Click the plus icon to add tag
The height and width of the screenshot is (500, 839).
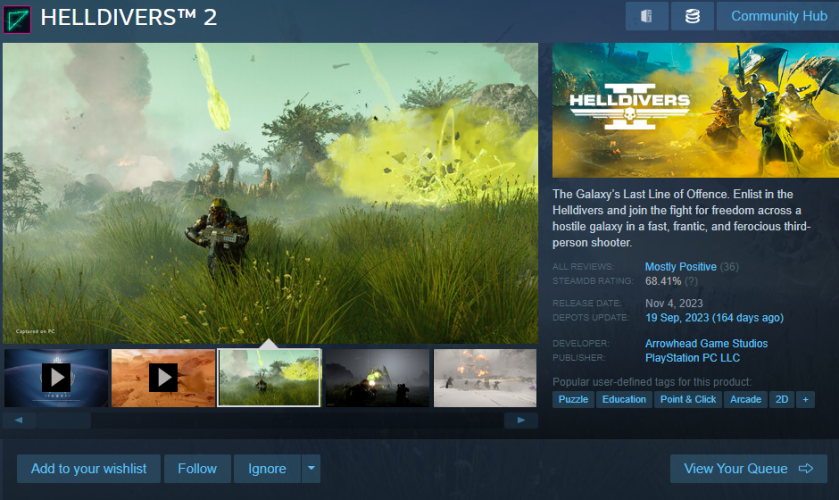click(806, 399)
